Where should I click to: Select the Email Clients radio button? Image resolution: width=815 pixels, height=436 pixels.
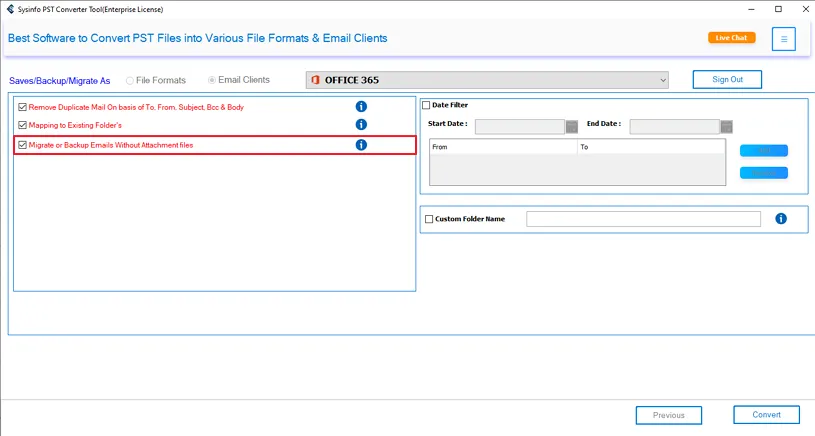point(211,80)
